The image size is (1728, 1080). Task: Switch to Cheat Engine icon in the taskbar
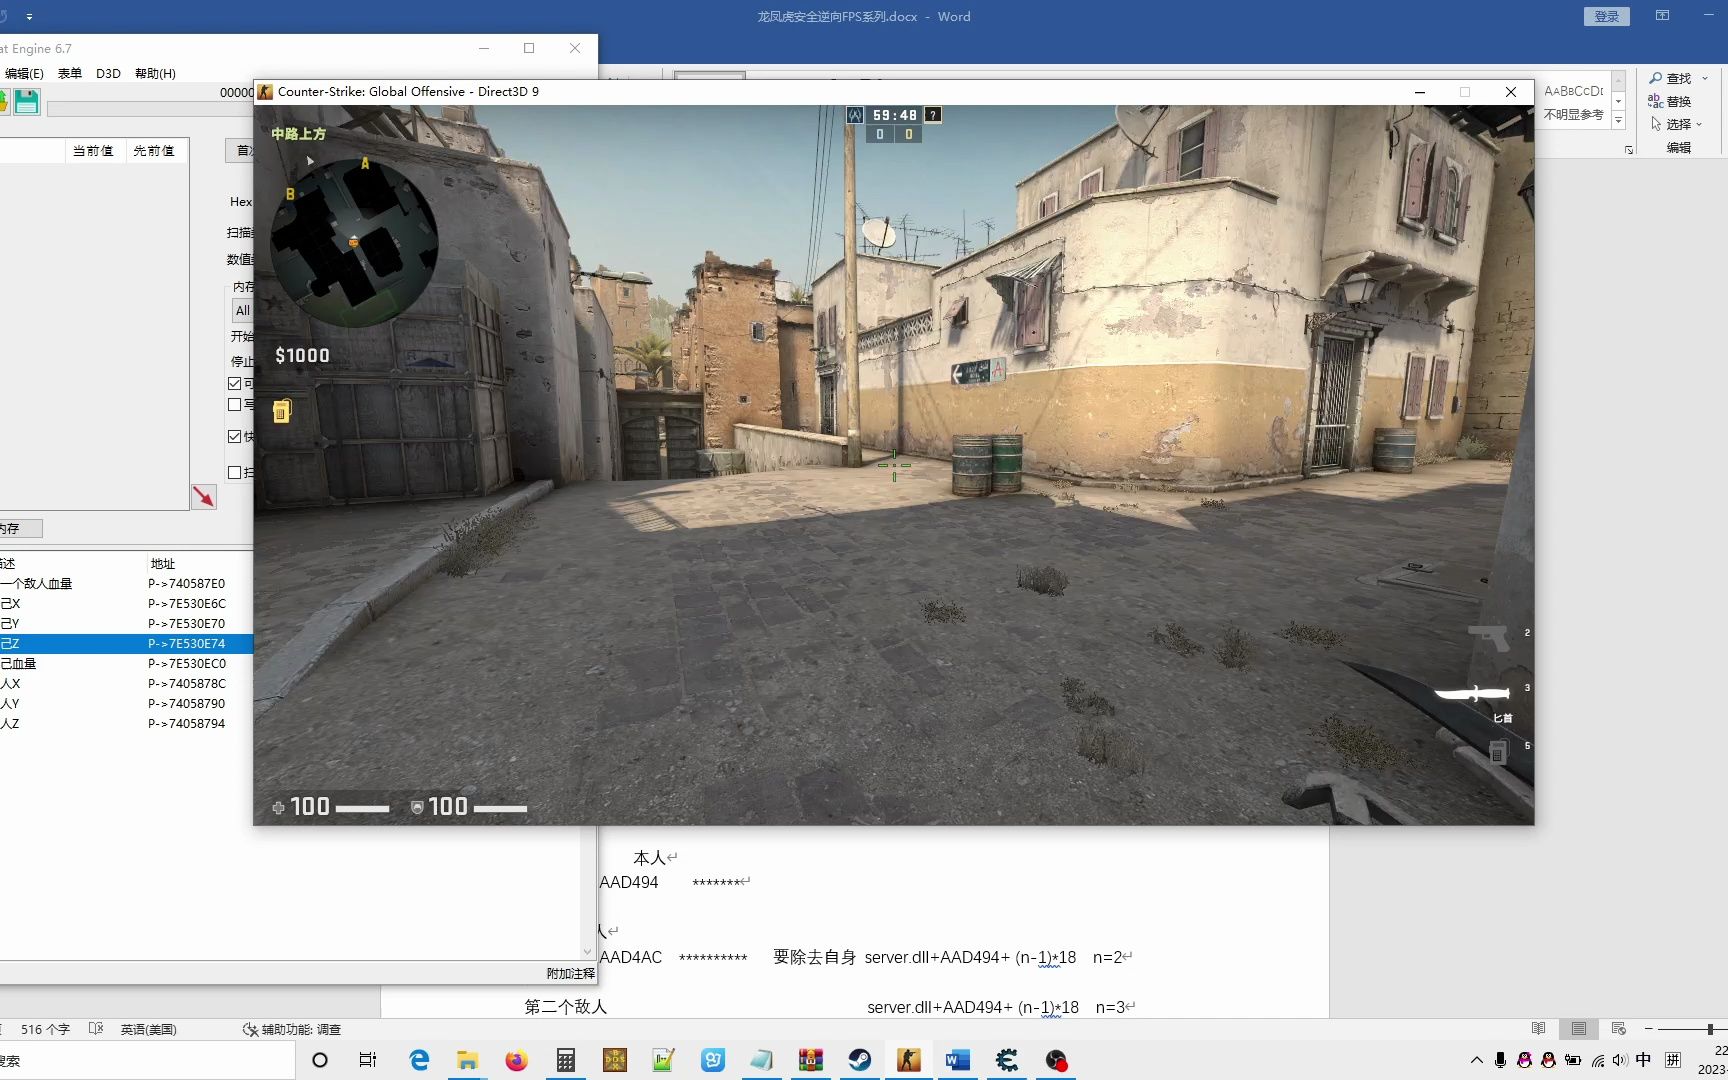pos(1006,1060)
